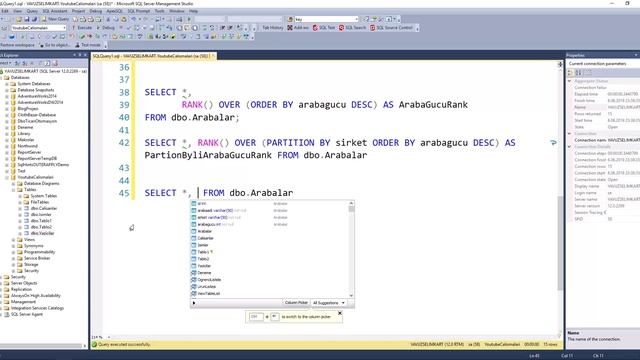The image size is (640, 360).
Task: Execute the current query
Action: pyautogui.click(x=82, y=28)
